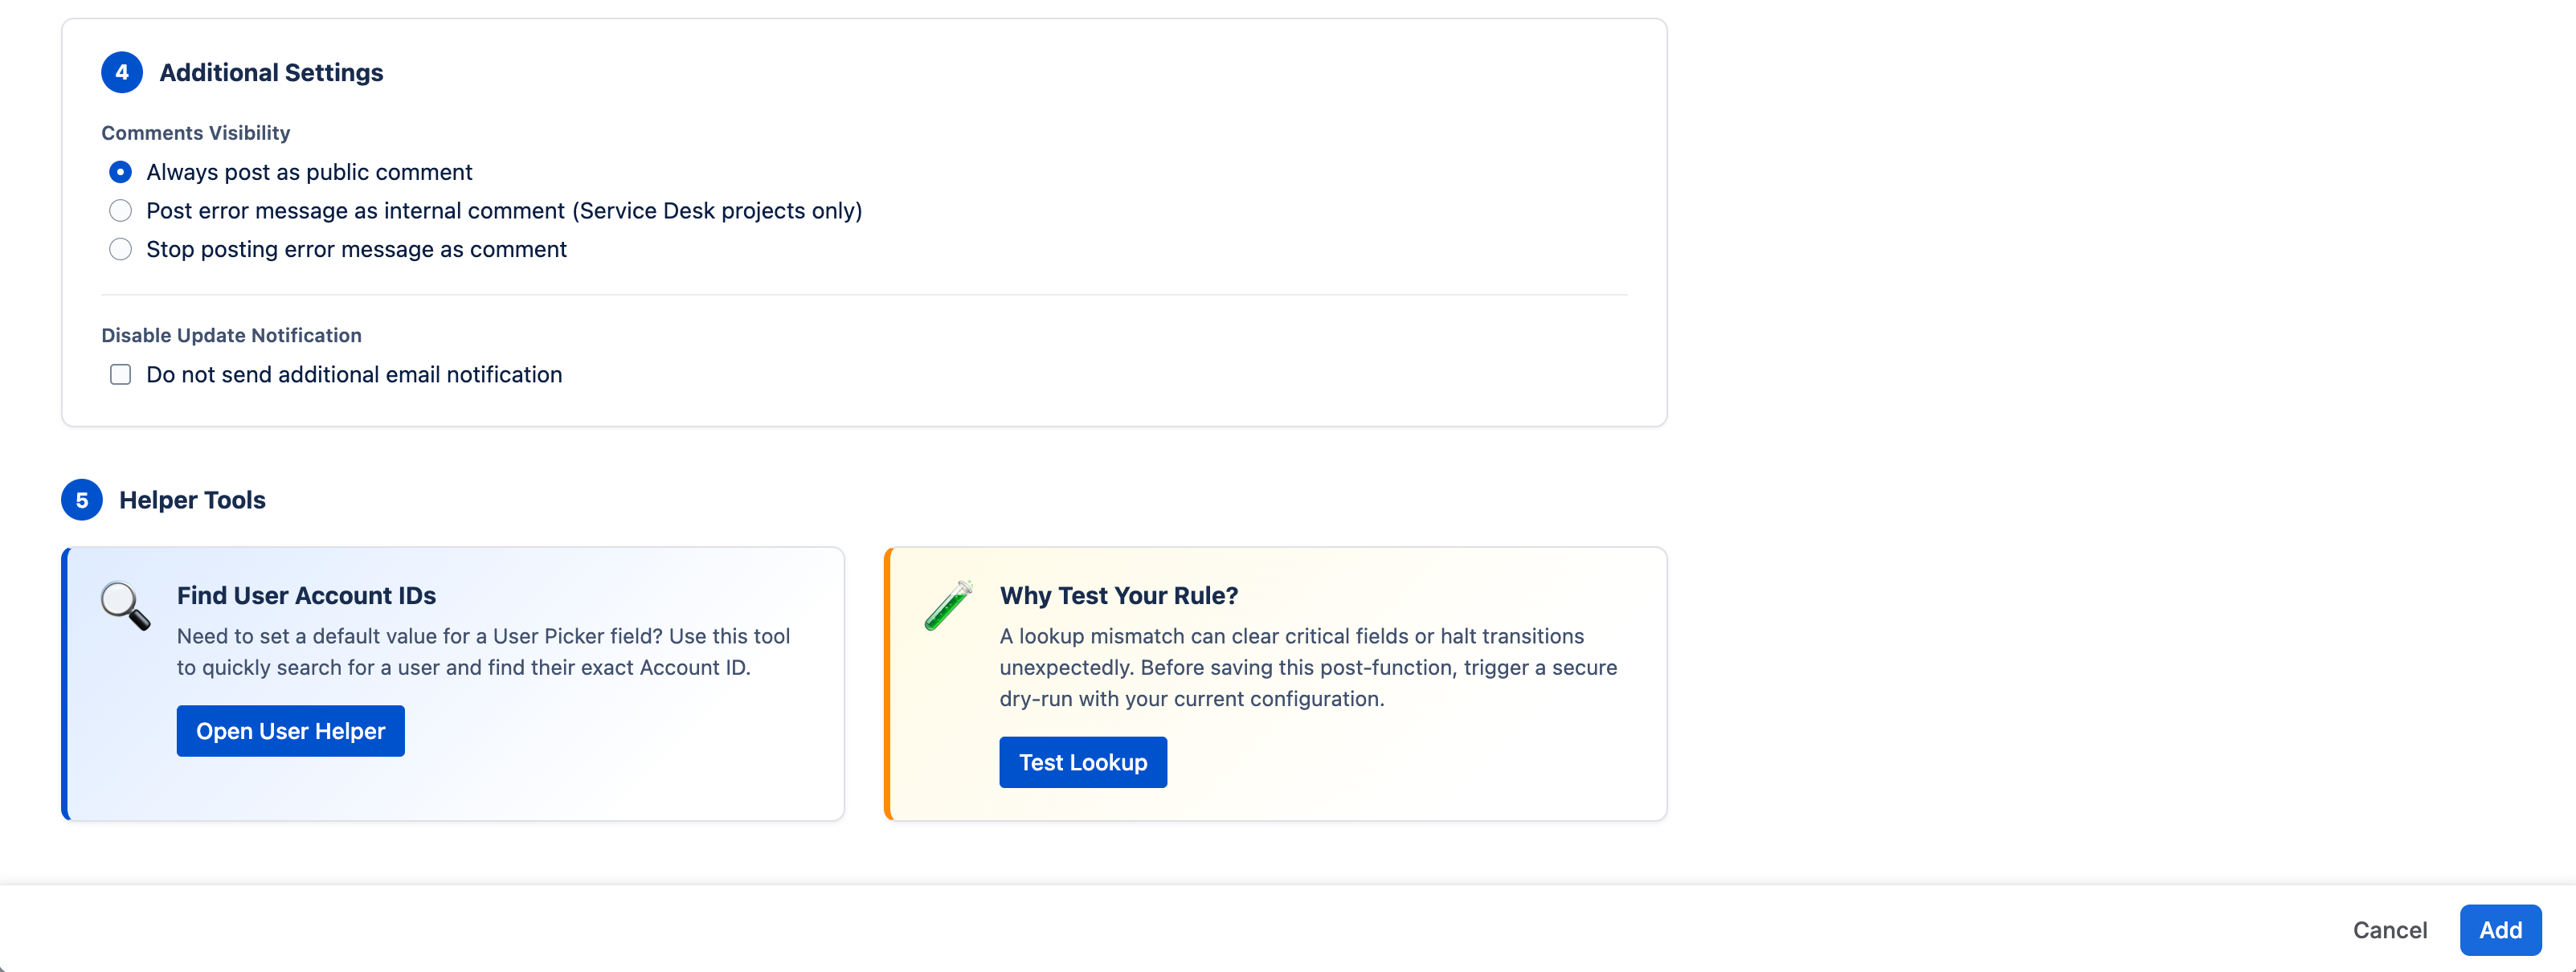2576x972 pixels.
Task: Click the Comments Visibility label
Action: pyautogui.click(x=196, y=133)
